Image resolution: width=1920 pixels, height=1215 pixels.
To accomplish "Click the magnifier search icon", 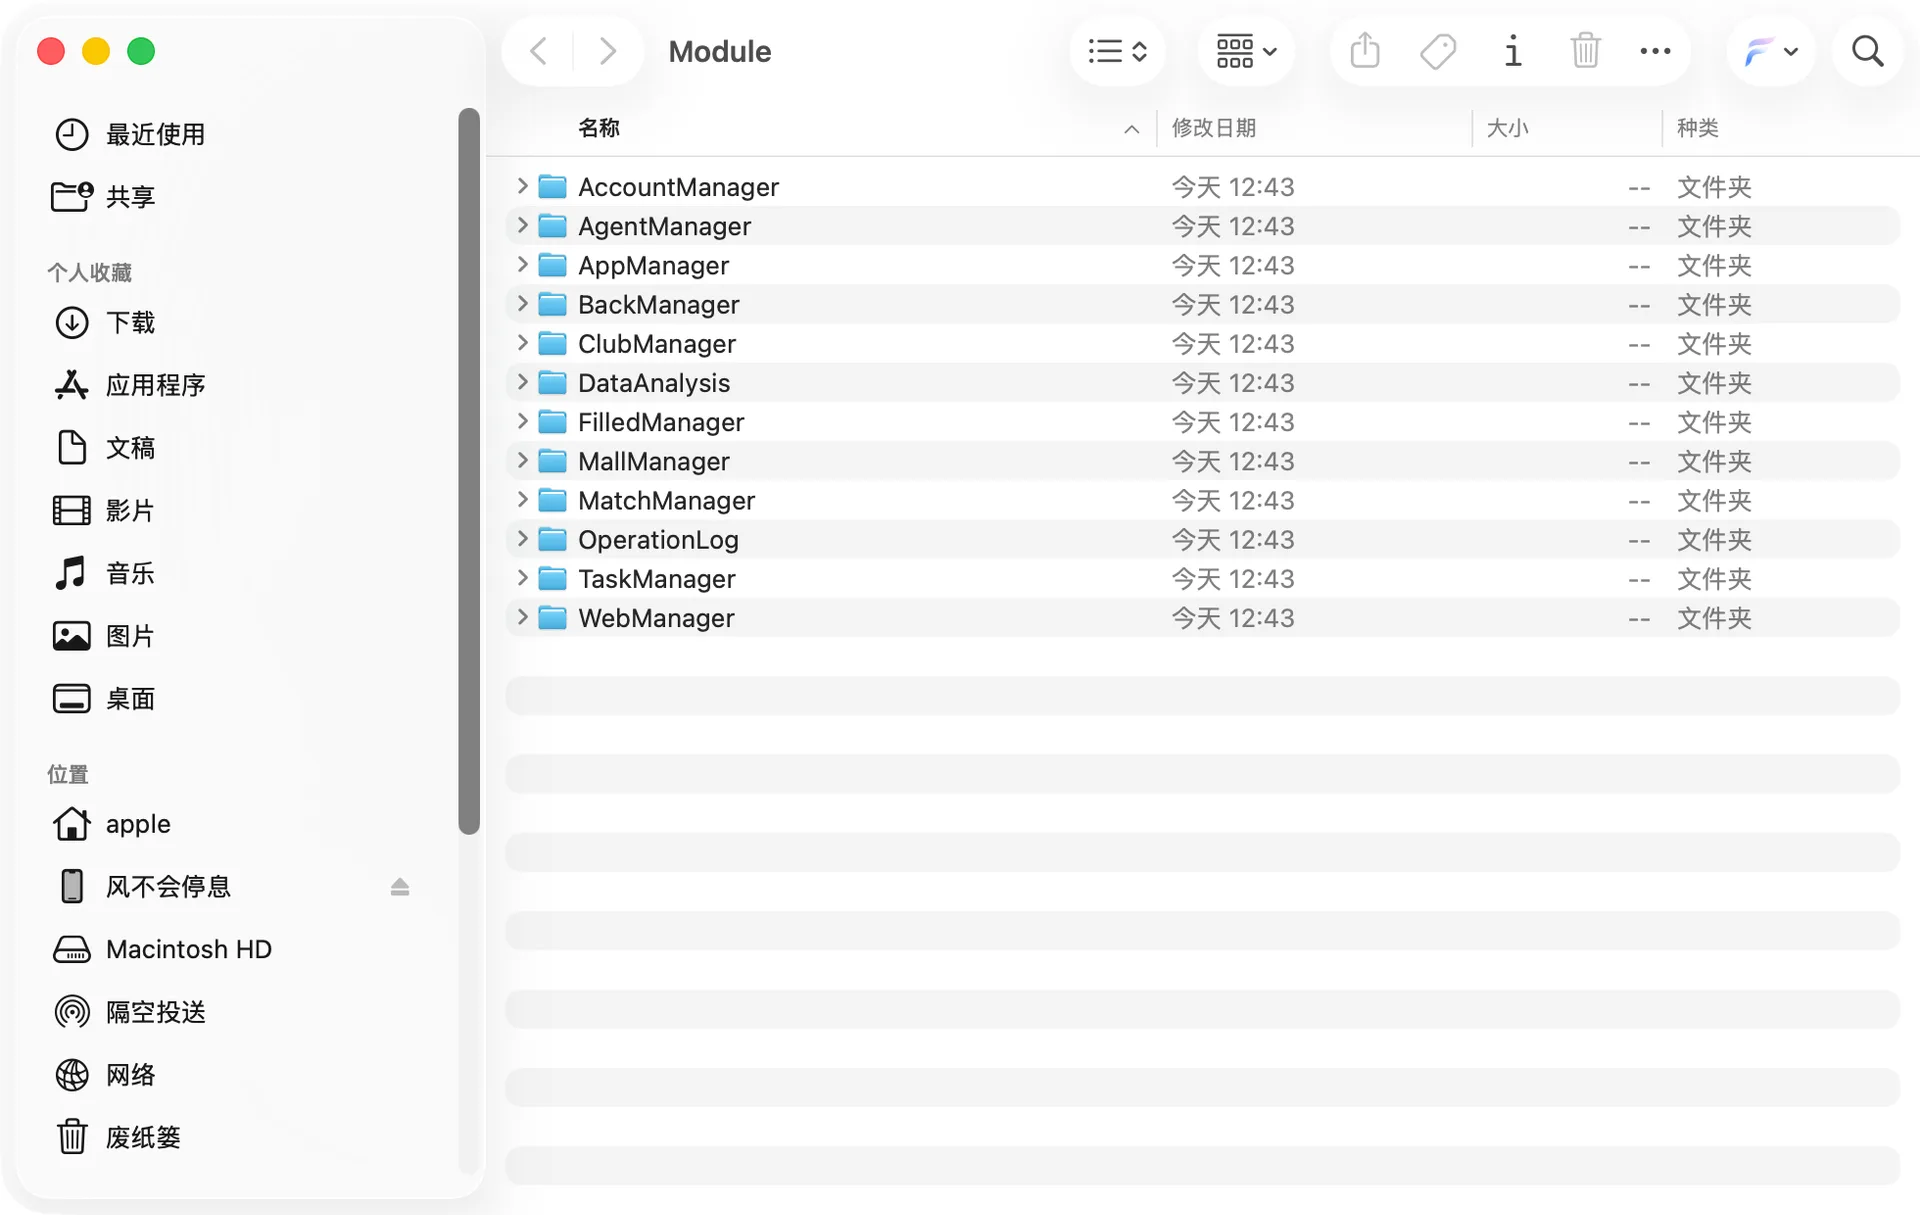I will tap(1867, 51).
